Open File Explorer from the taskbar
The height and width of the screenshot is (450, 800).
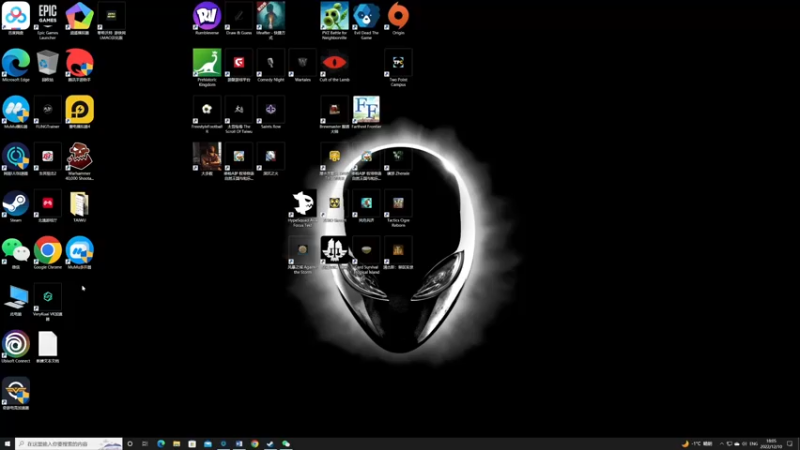coord(177,444)
